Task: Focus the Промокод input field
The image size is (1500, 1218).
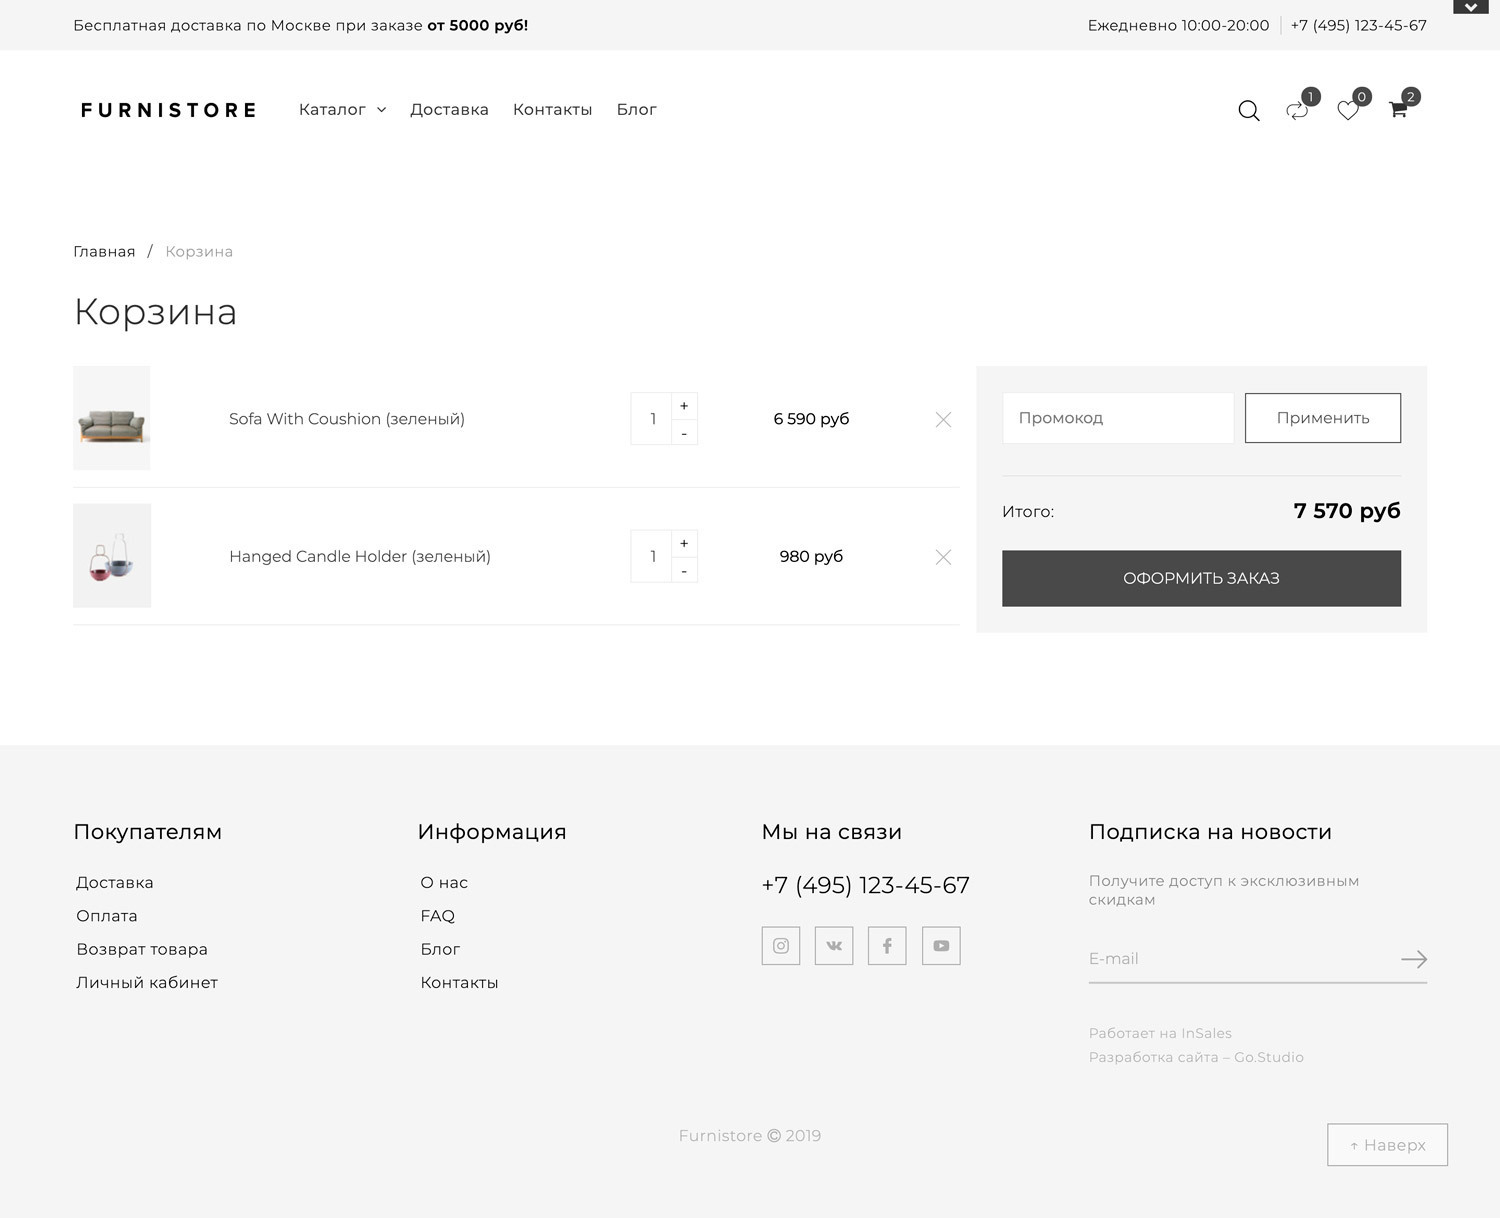Action: coord(1118,418)
